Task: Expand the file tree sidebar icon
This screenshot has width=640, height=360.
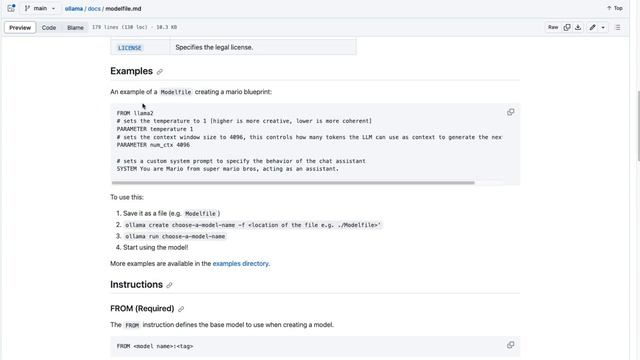Action: tap(11, 8)
